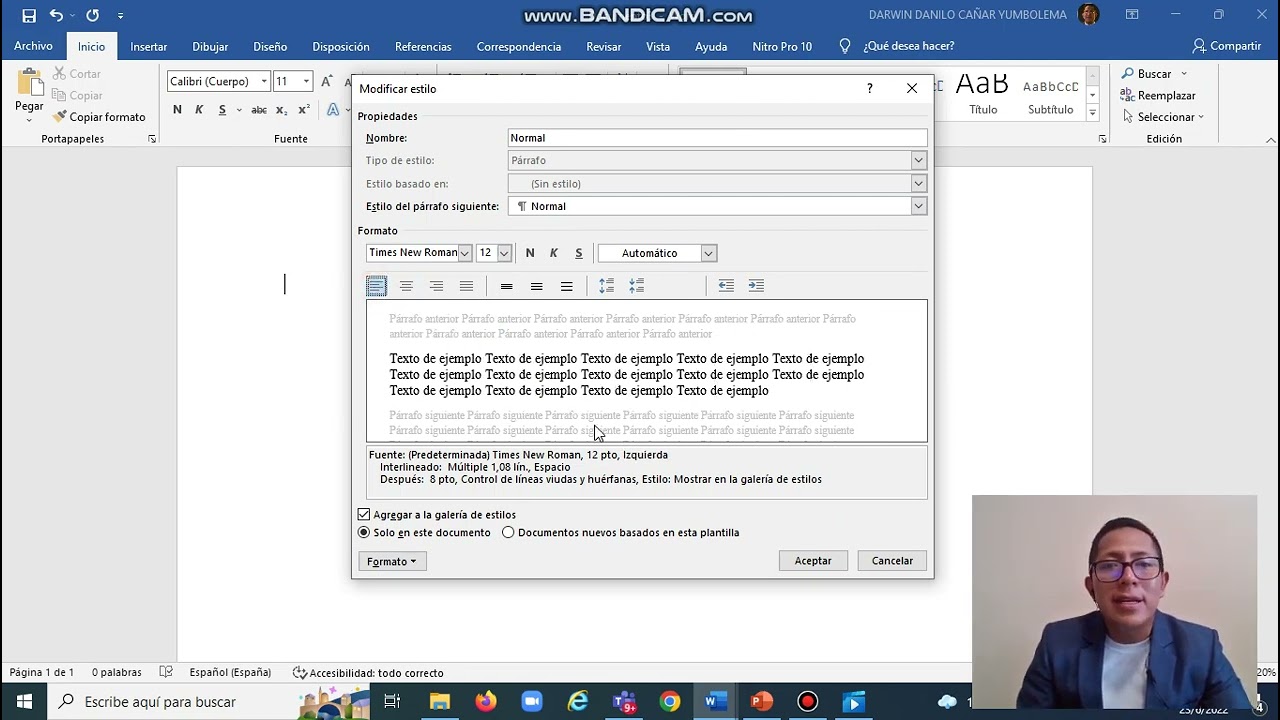Open Estilo basado en dropdown
The image size is (1280, 720).
918,184
